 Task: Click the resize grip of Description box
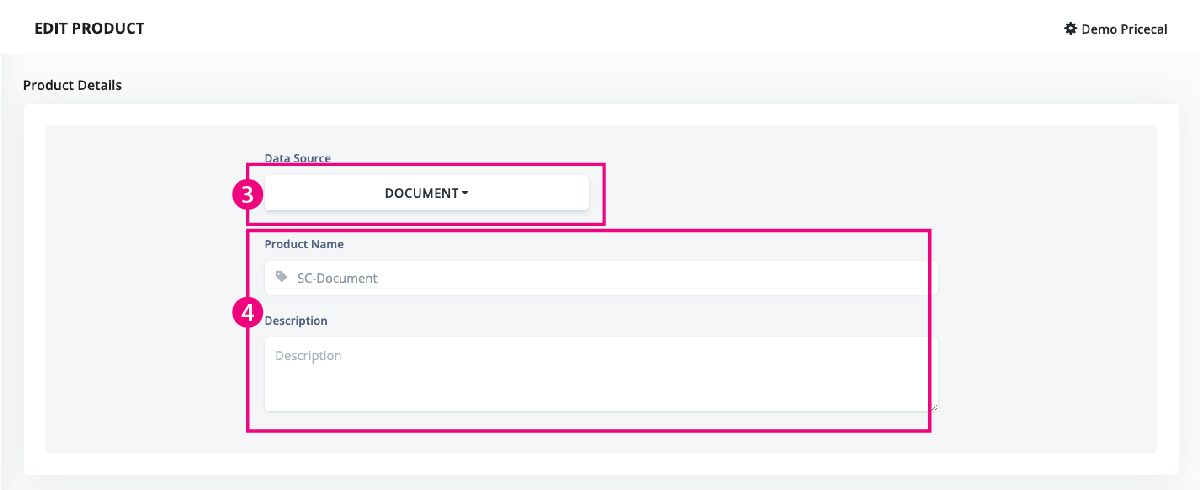[x=934, y=406]
